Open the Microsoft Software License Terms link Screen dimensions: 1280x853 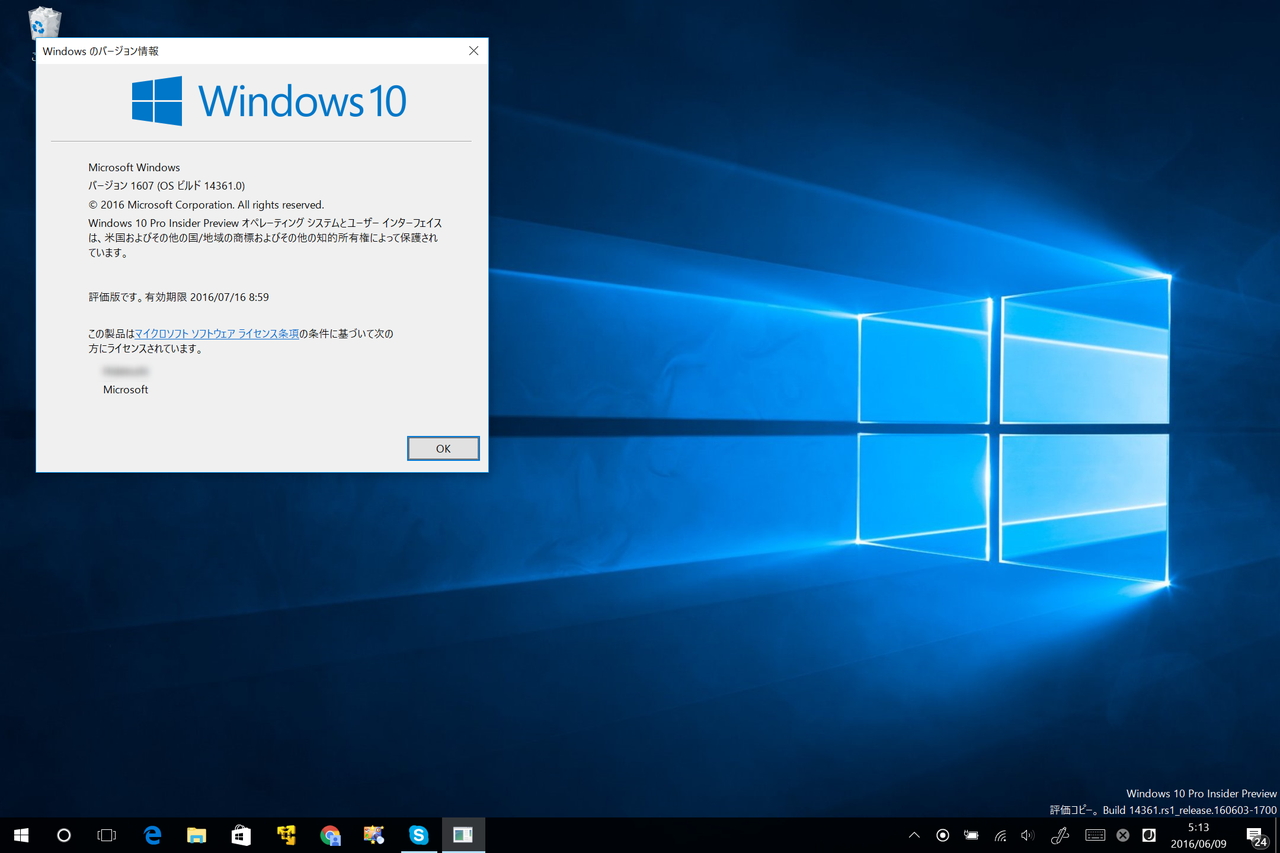click(x=217, y=334)
